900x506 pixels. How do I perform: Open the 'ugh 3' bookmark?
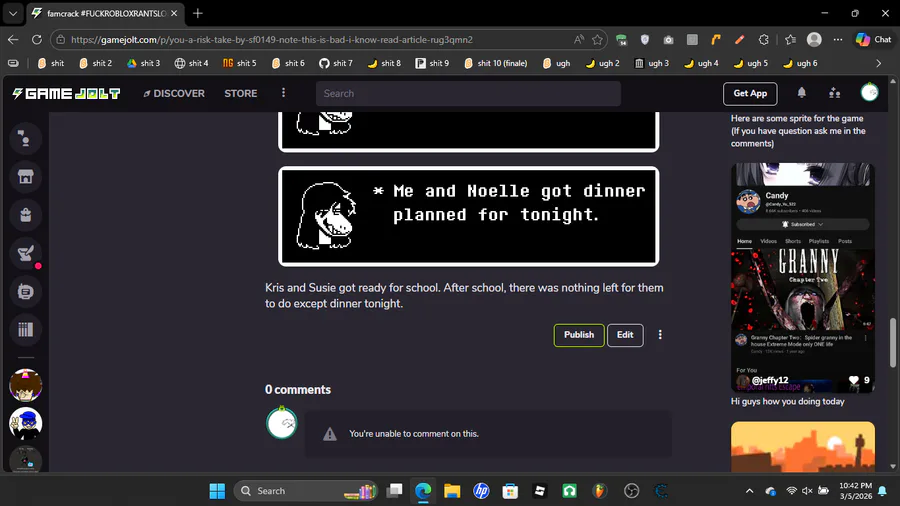(651, 63)
